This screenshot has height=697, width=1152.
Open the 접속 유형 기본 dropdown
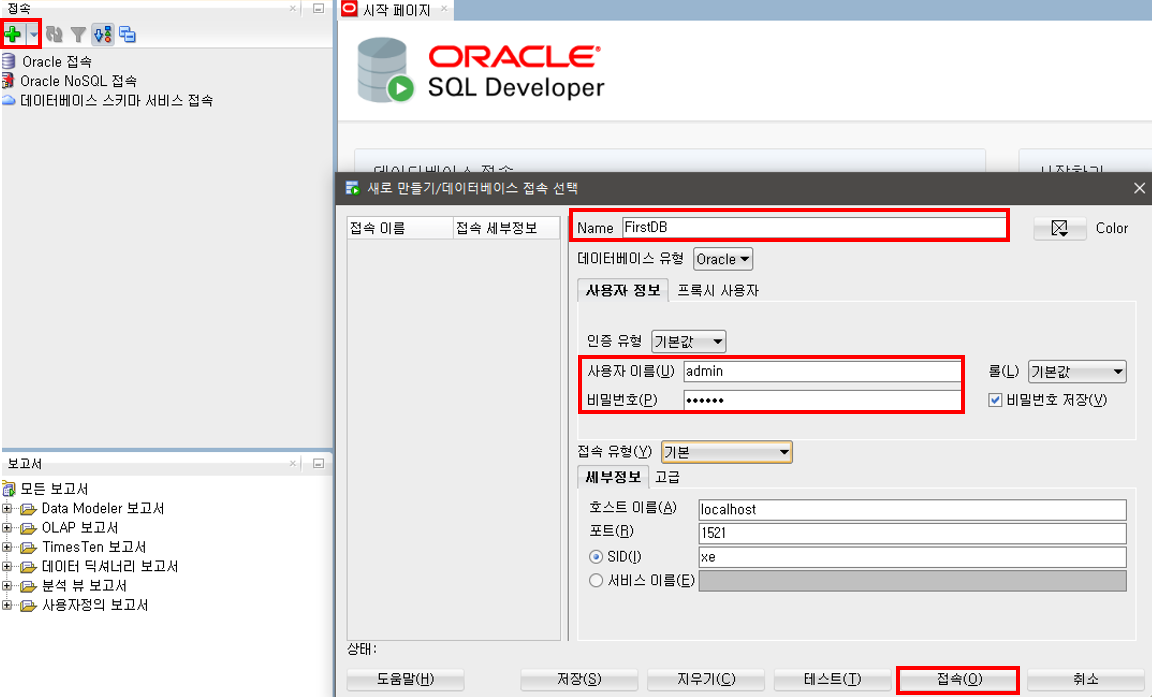pyautogui.click(x=727, y=452)
